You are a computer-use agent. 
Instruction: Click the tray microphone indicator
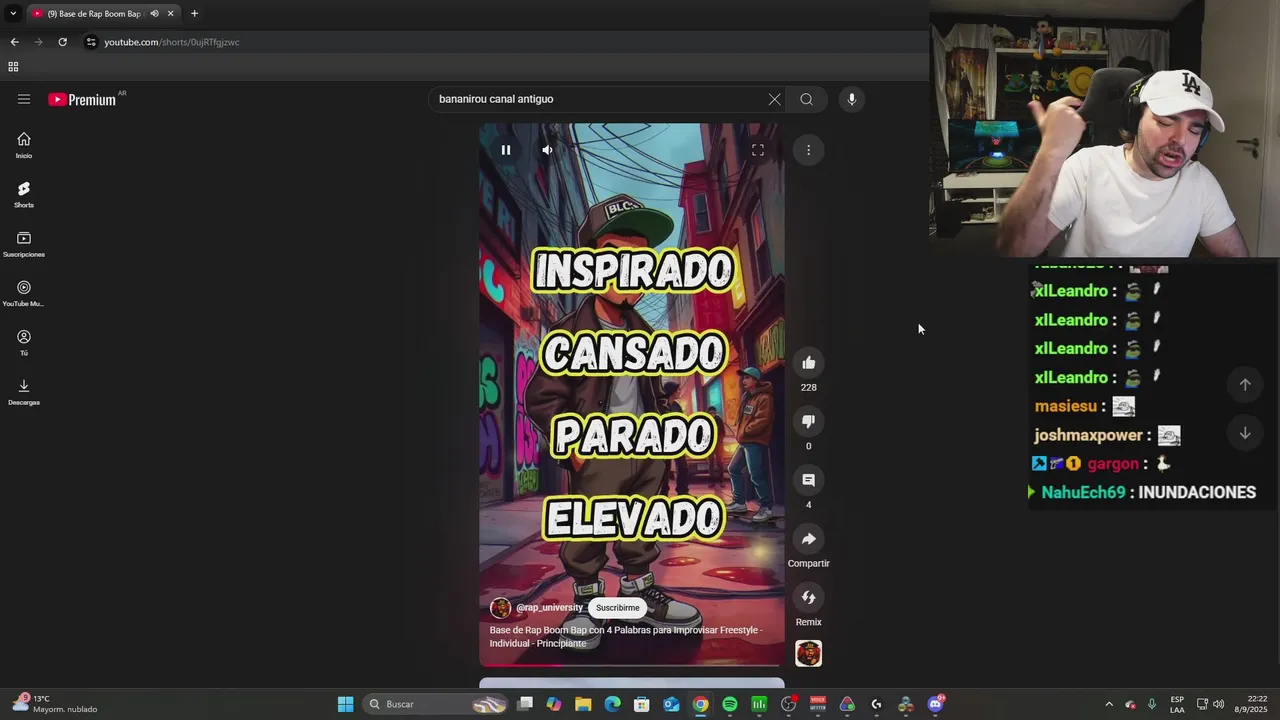(x=1151, y=704)
